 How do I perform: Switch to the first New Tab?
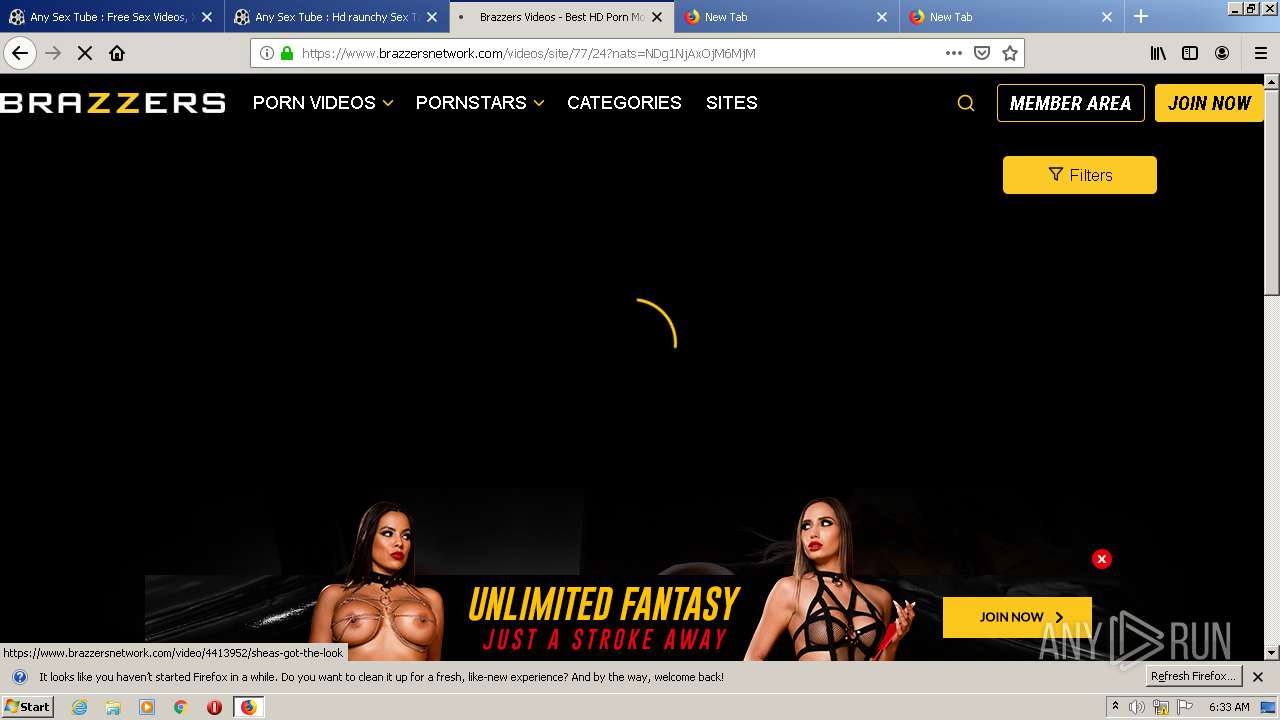pyautogui.click(x=787, y=17)
